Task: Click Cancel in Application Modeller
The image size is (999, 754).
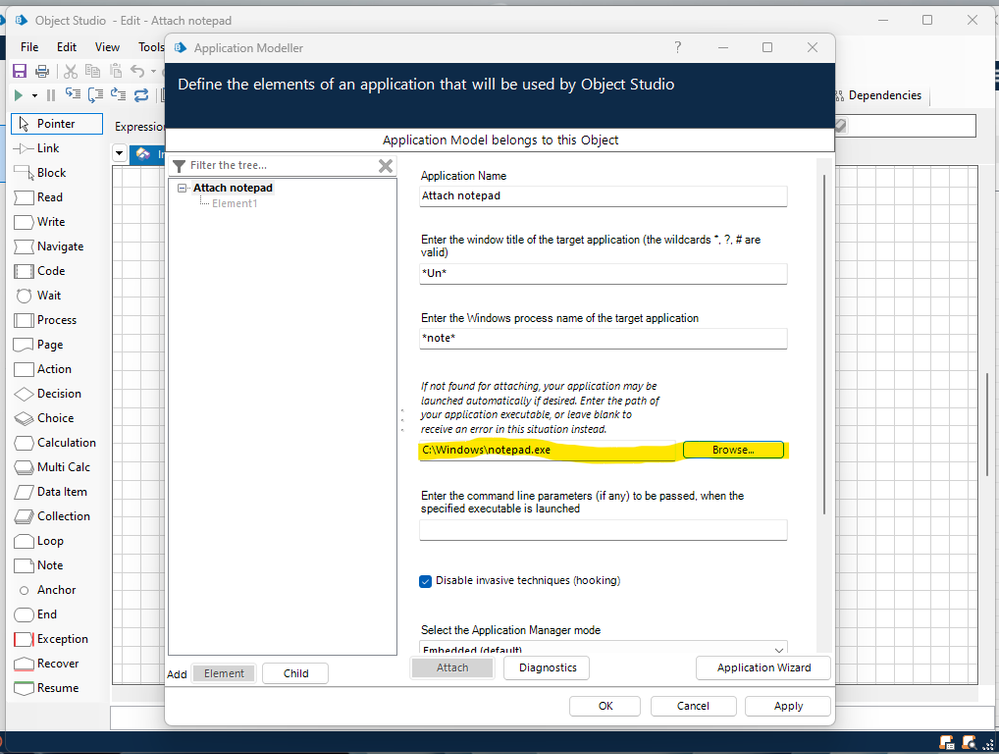Action: pos(693,706)
